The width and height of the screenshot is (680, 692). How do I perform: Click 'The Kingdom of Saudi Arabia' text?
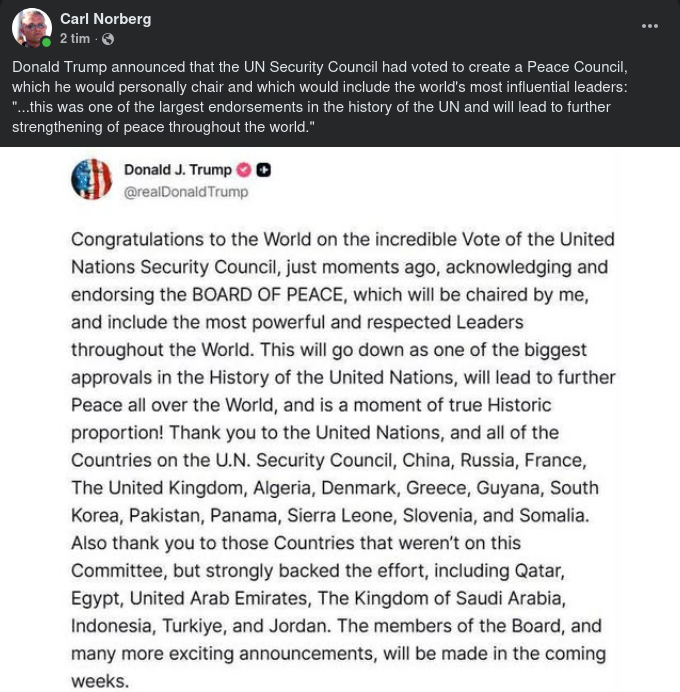point(432,598)
